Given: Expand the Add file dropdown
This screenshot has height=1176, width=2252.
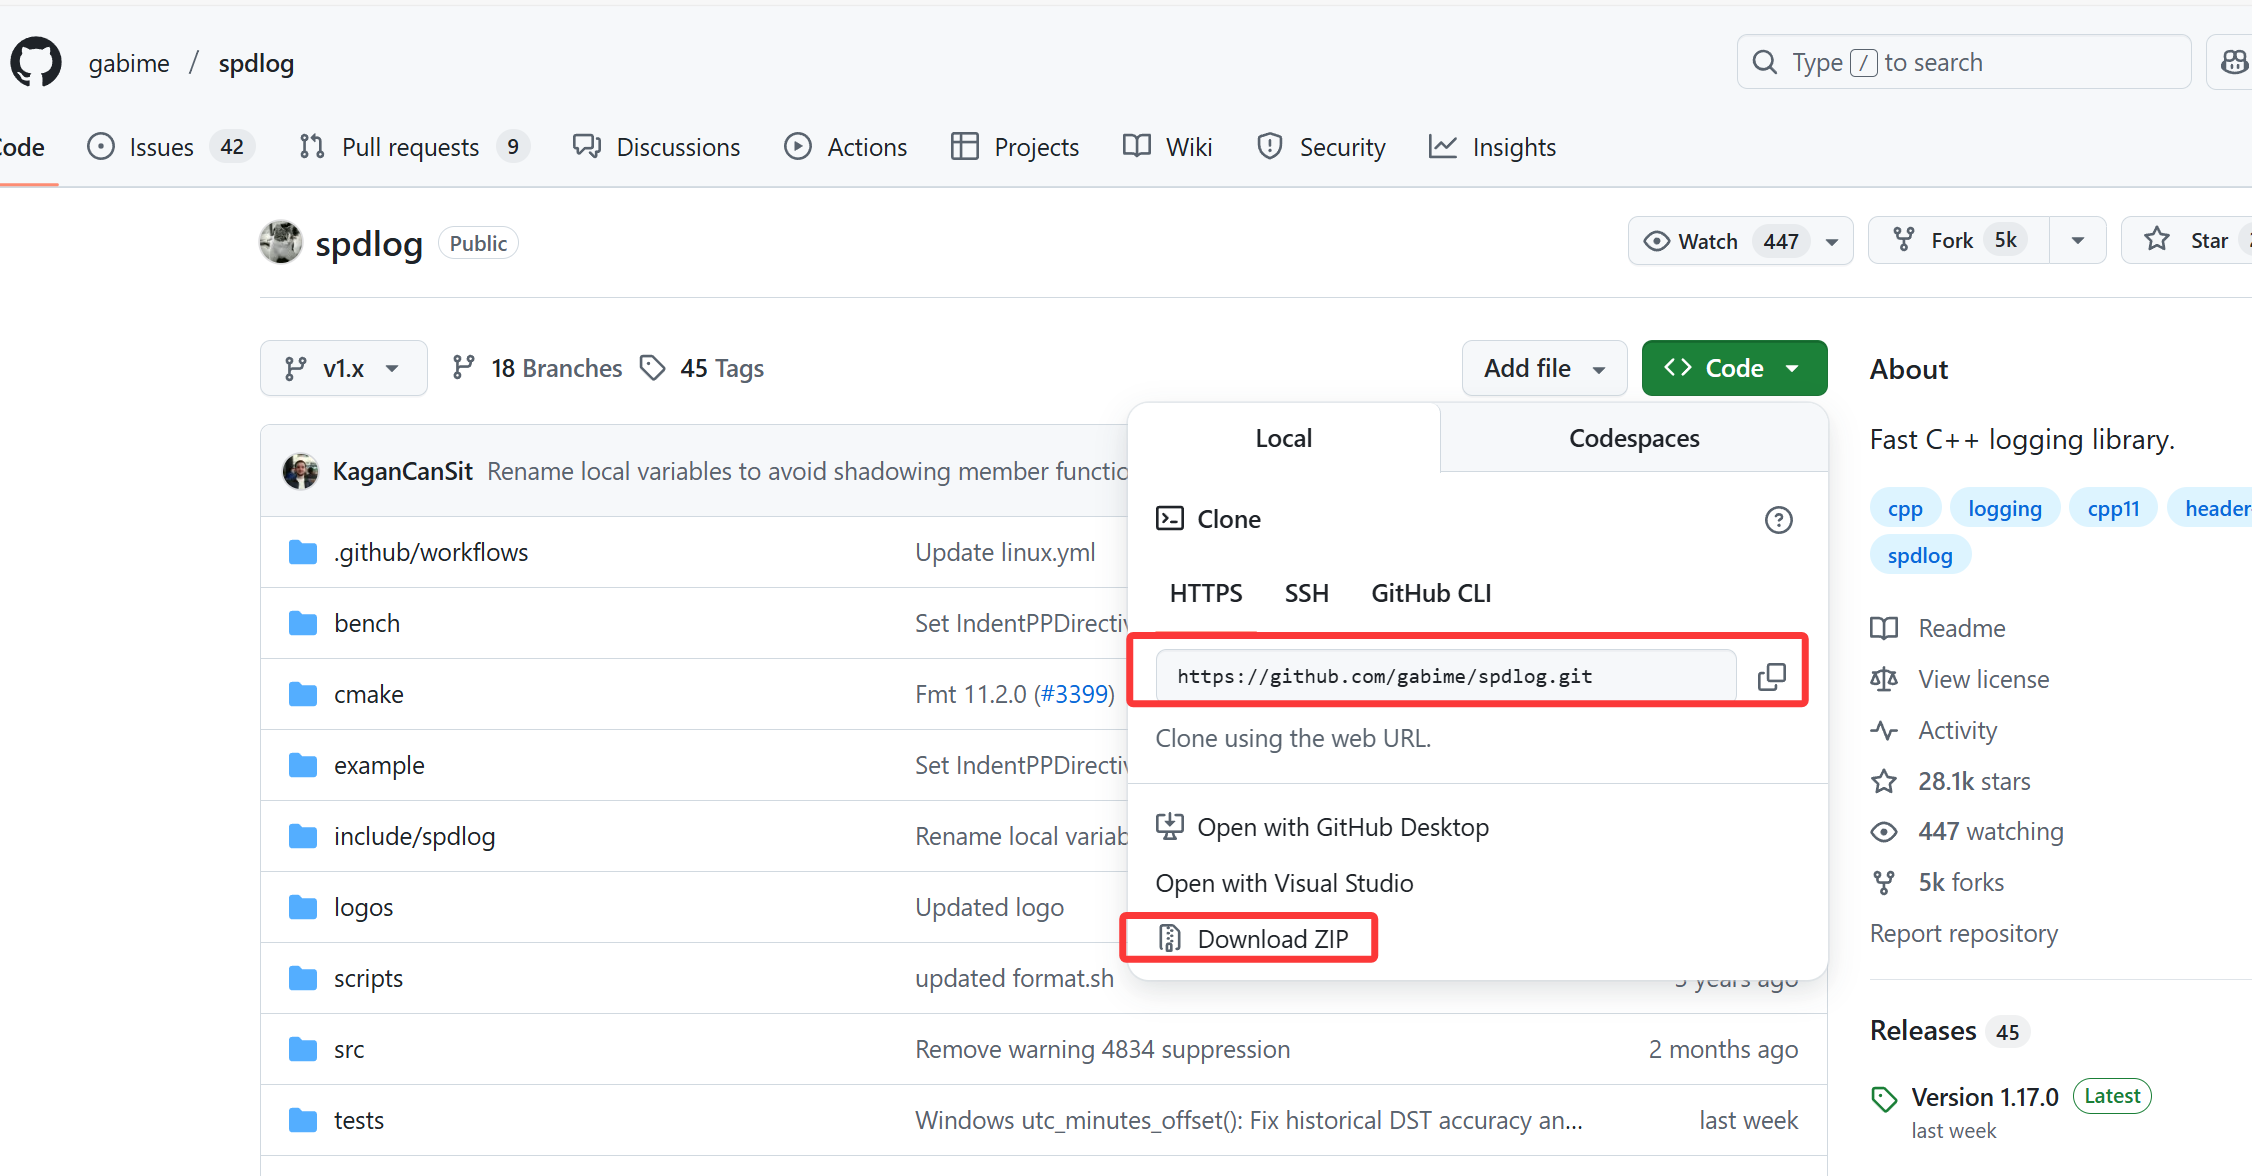Looking at the screenshot, I should coord(1543,369).
